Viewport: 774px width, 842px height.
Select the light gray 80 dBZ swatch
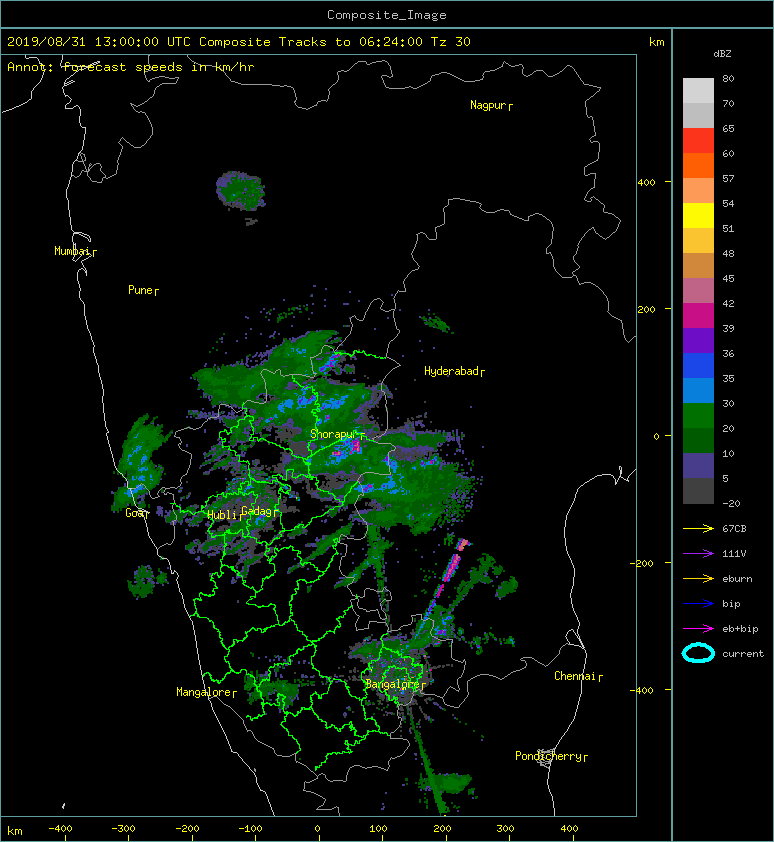pos(698,90)
